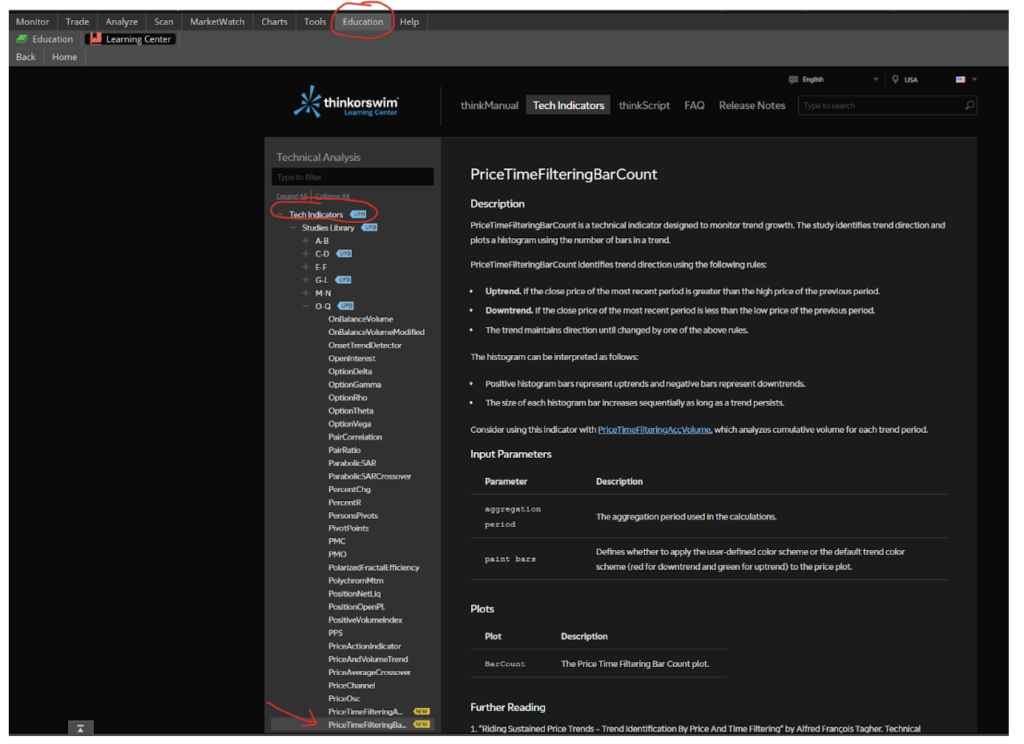Select PositionNetLiq in the sidebar
The width and height of the screenshot is (1024, 744).
click(x=354, y=594)
